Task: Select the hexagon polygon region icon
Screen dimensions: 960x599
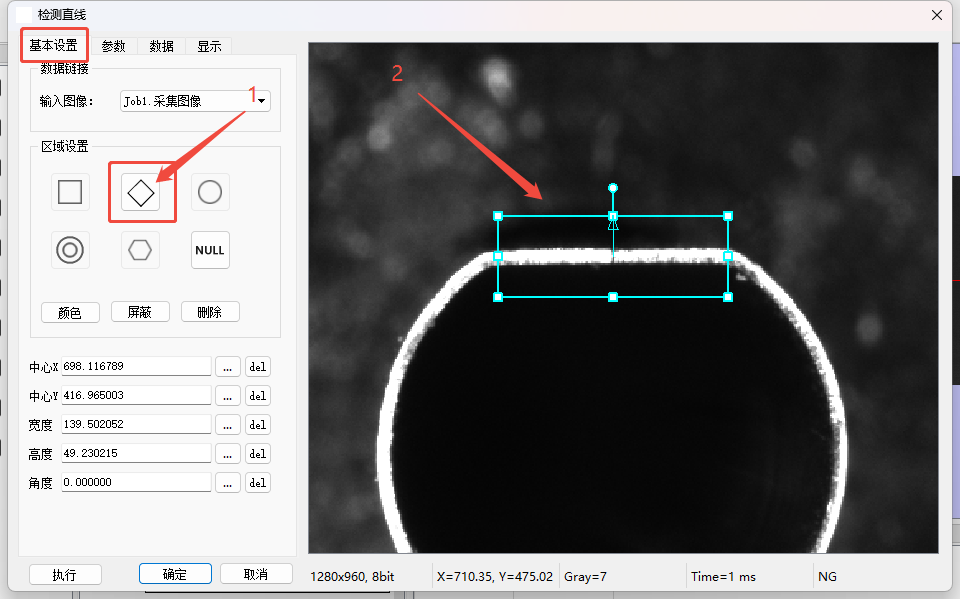Action: tap(141, 250)
